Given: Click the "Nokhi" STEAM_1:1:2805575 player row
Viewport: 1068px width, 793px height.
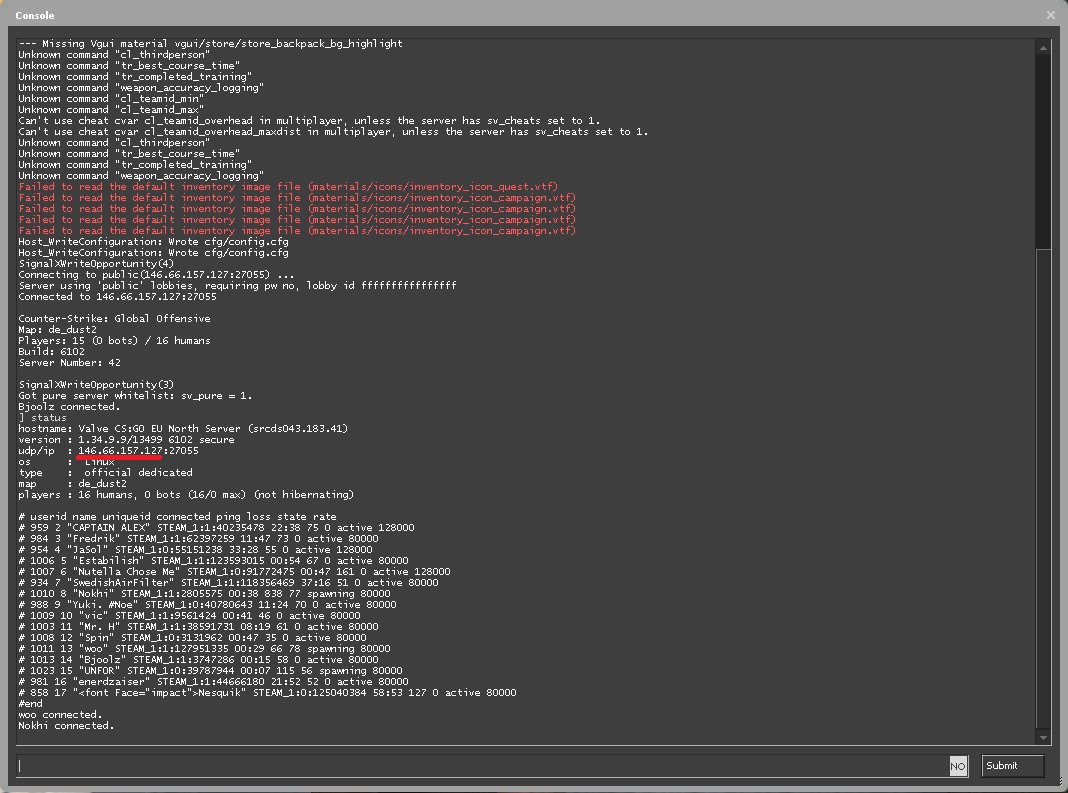Looking at the screenshot, I should coord(204,594).
